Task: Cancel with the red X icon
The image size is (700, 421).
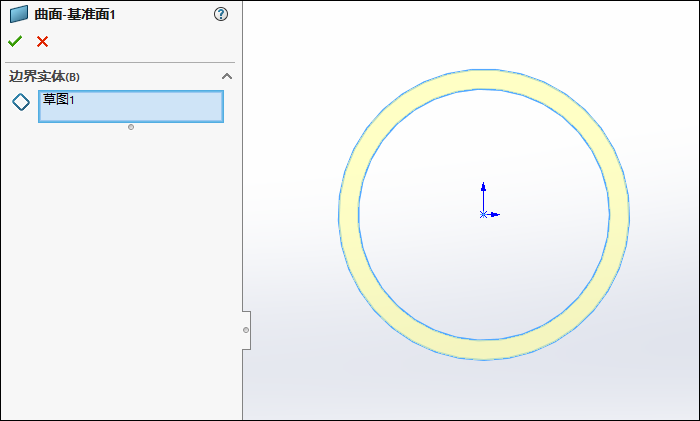Action: click(42, 42)
